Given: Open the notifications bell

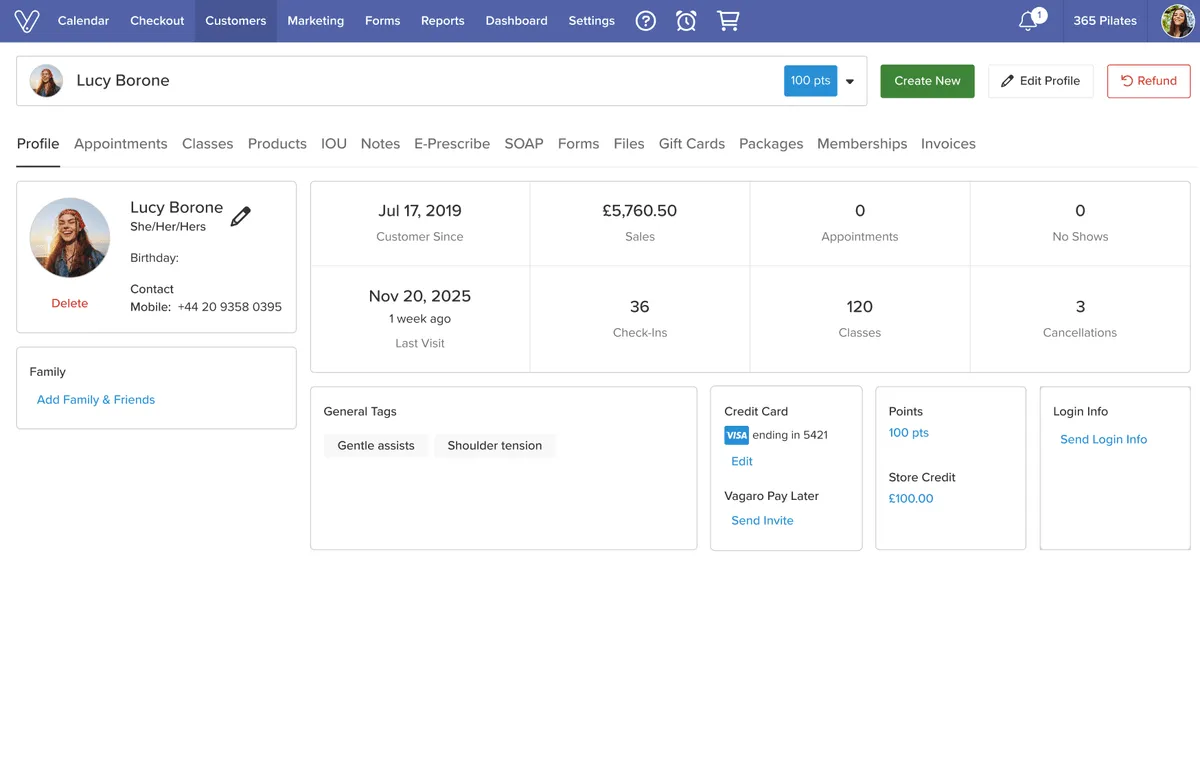Looking at the screenshot, I should click(1029, 21).
